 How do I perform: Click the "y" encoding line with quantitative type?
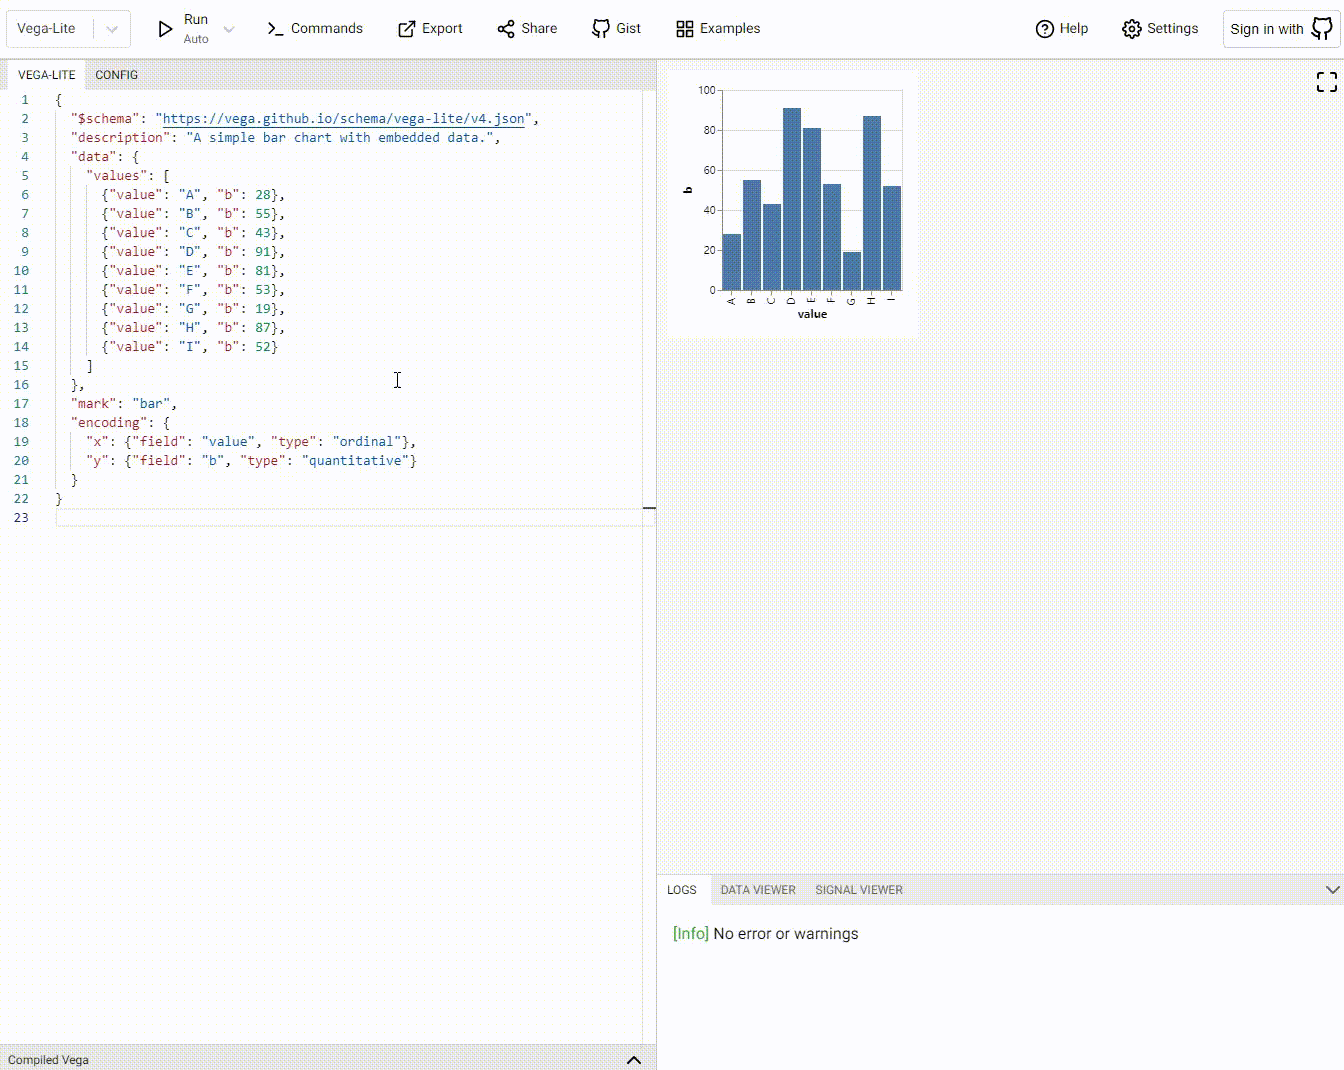coord(251,461)
